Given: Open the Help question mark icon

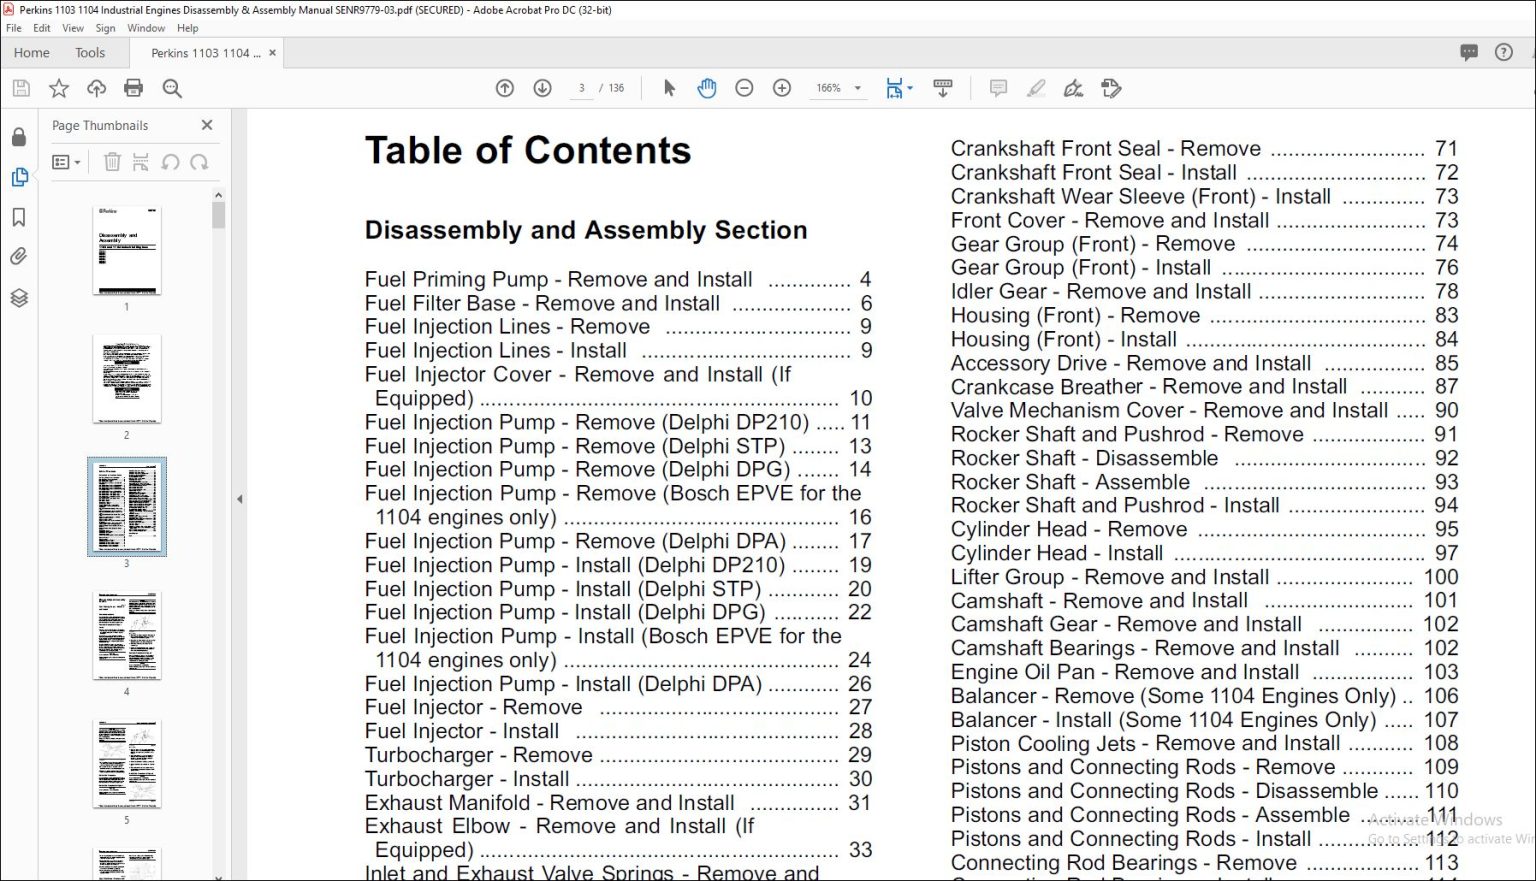Looking at the screenshot, I should tap(1503, 52).
